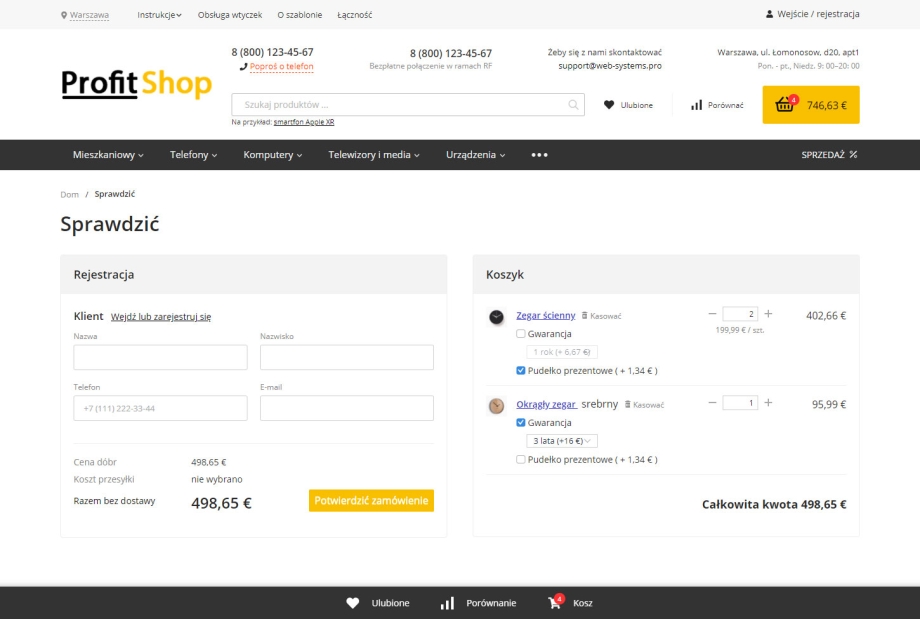The image size is (920, 619).
Task: Increase Zegar ścienny quantity with plus
Action: [768, 314]
